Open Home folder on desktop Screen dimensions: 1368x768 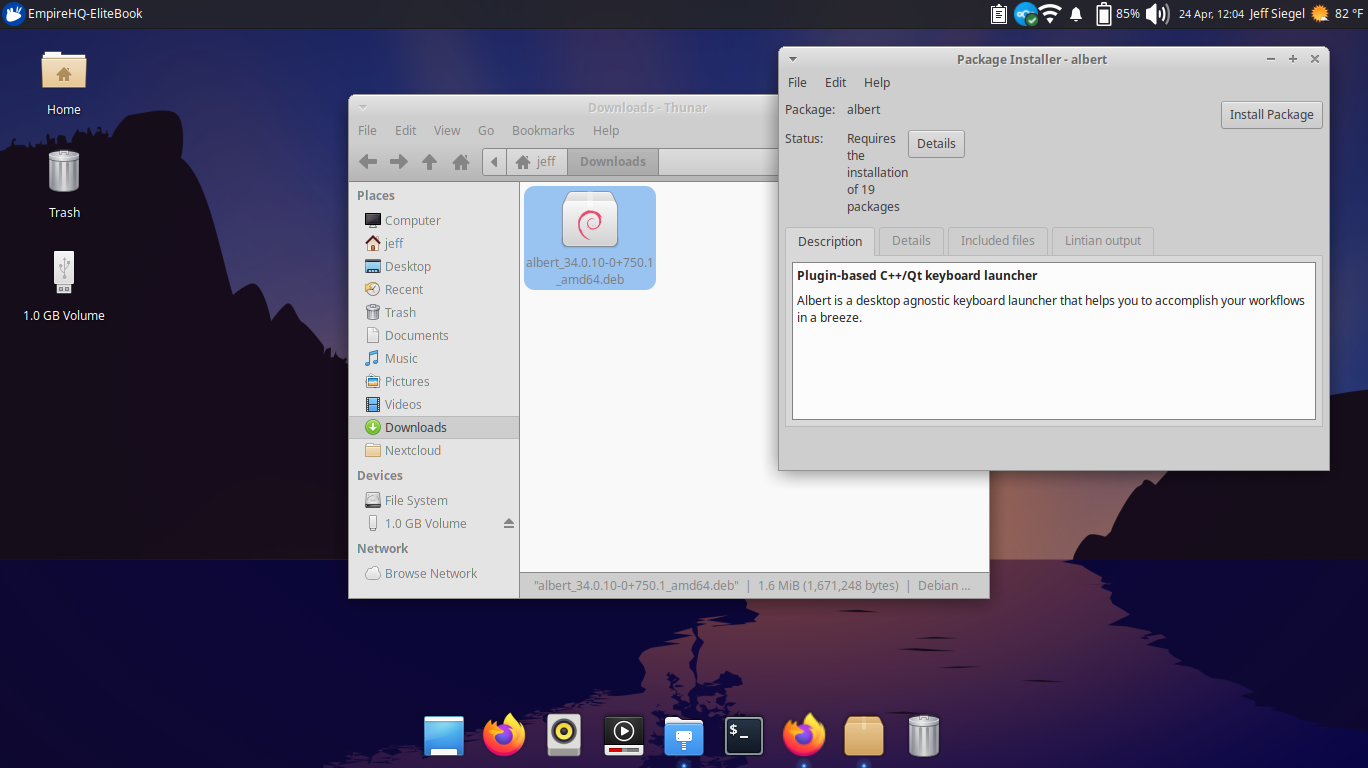point(64,83)
